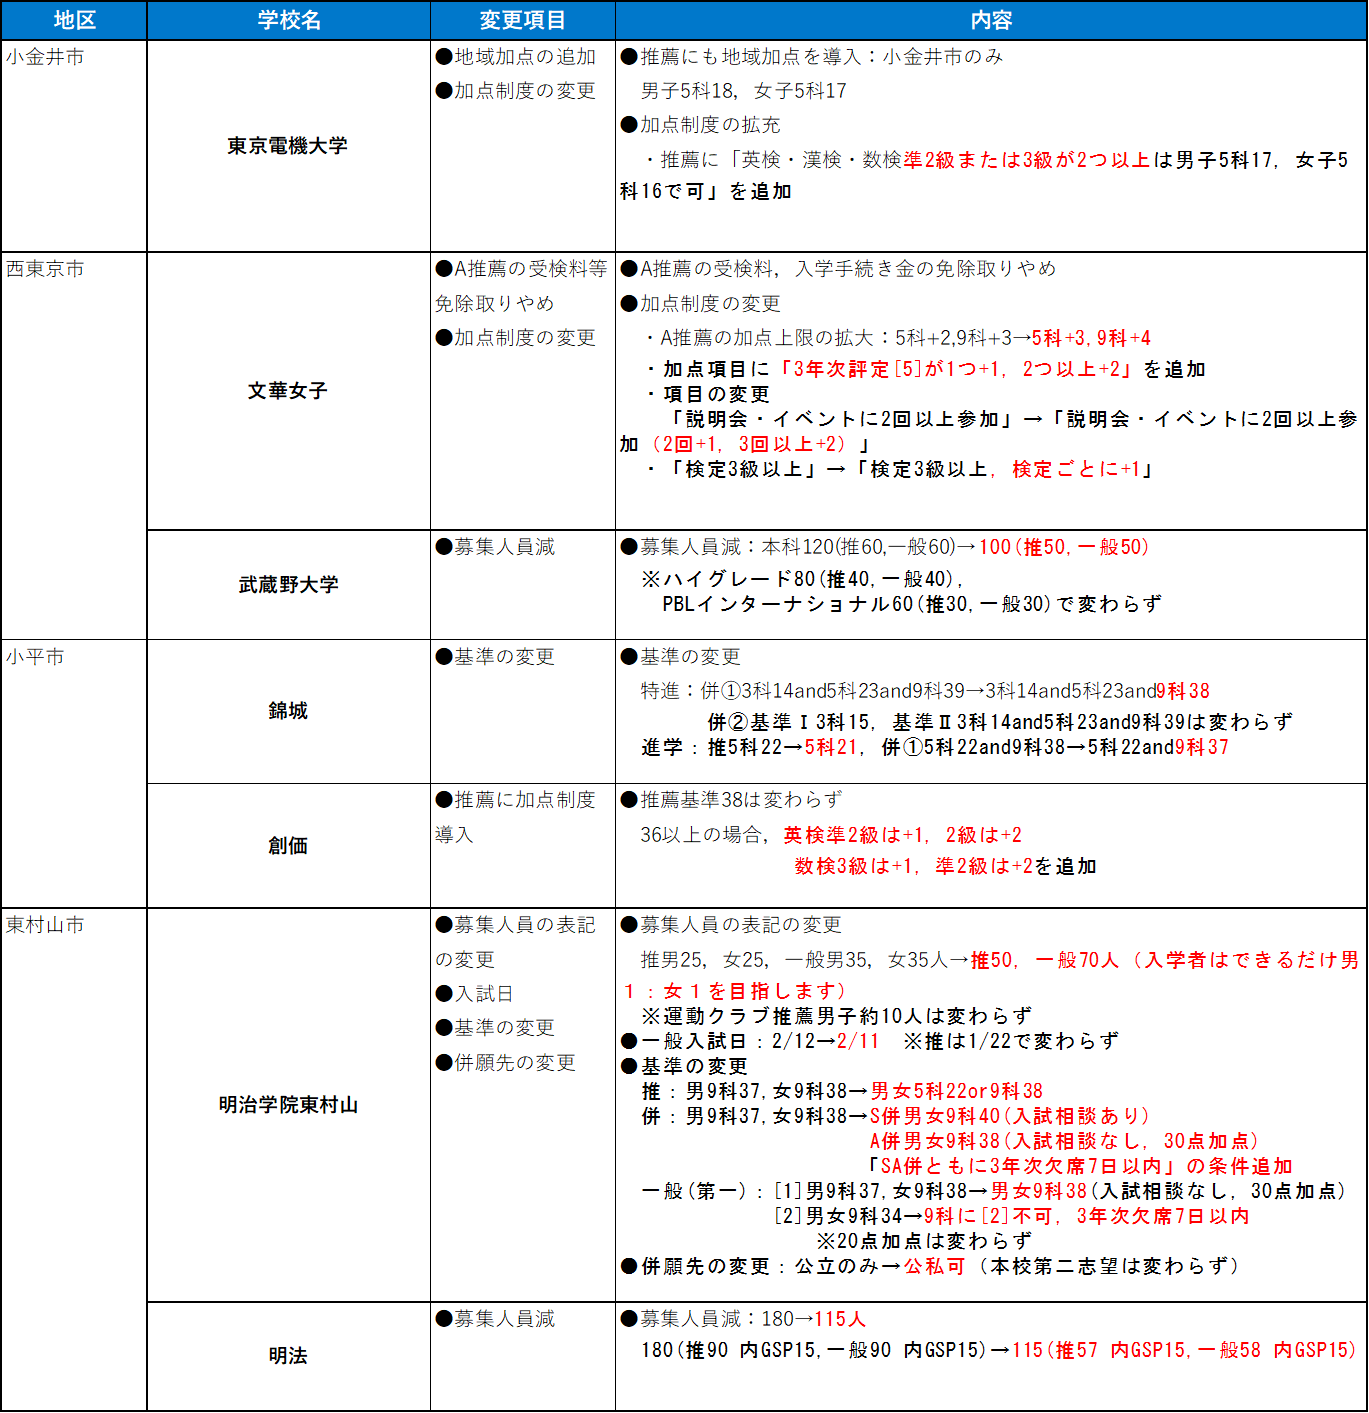Click school name 武蔵野大学

coord(288,585)
